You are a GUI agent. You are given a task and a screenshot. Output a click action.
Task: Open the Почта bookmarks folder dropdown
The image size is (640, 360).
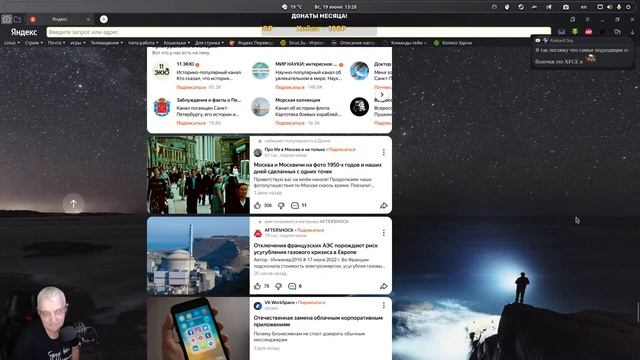[56, 42]
